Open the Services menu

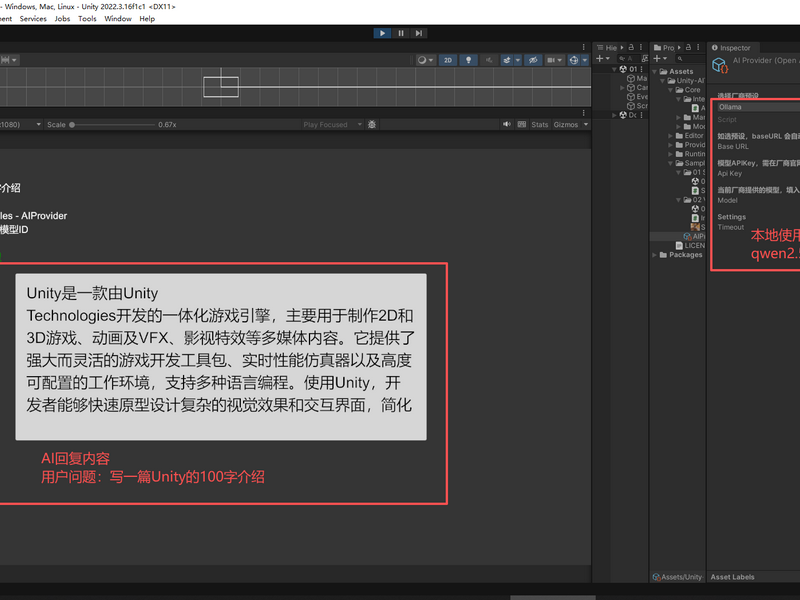pyautogui.click(x=33, y=19)
